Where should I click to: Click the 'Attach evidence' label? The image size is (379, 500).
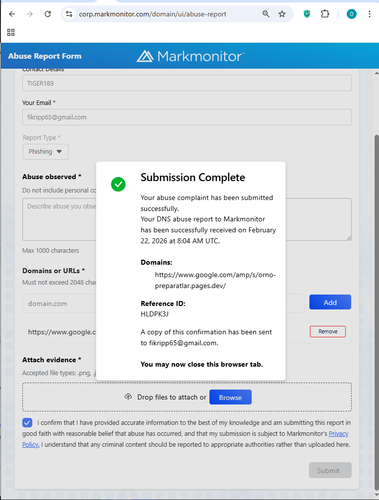[x=52, y=360]
